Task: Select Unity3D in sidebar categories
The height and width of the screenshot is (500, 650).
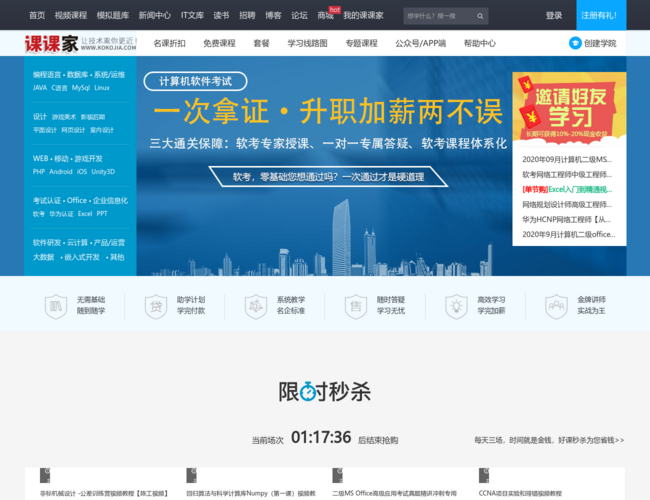Action: click(x=103, y=172)
